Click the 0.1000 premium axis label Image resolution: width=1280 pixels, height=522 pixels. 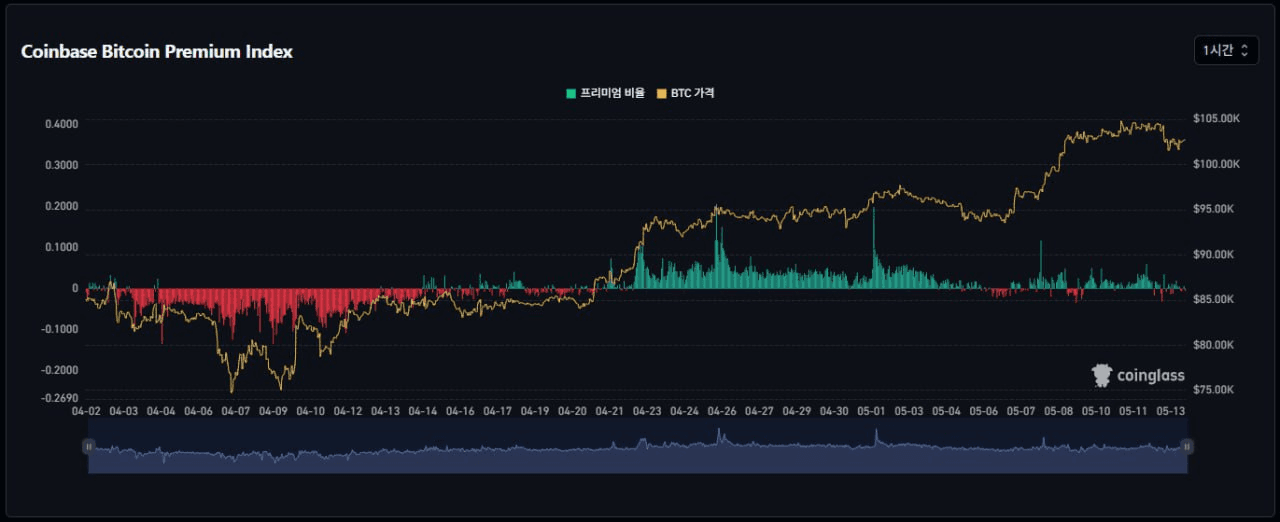(61, 247)
